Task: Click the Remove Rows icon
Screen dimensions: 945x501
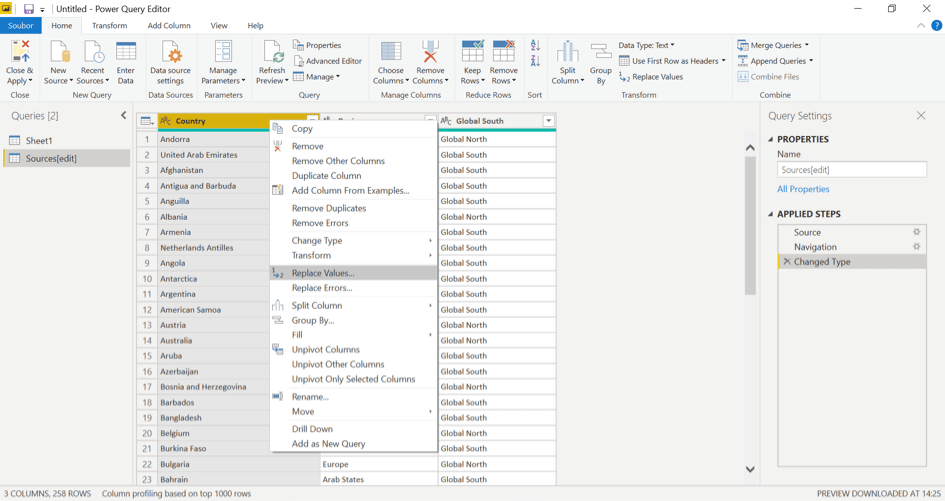Action: point(503,52)
